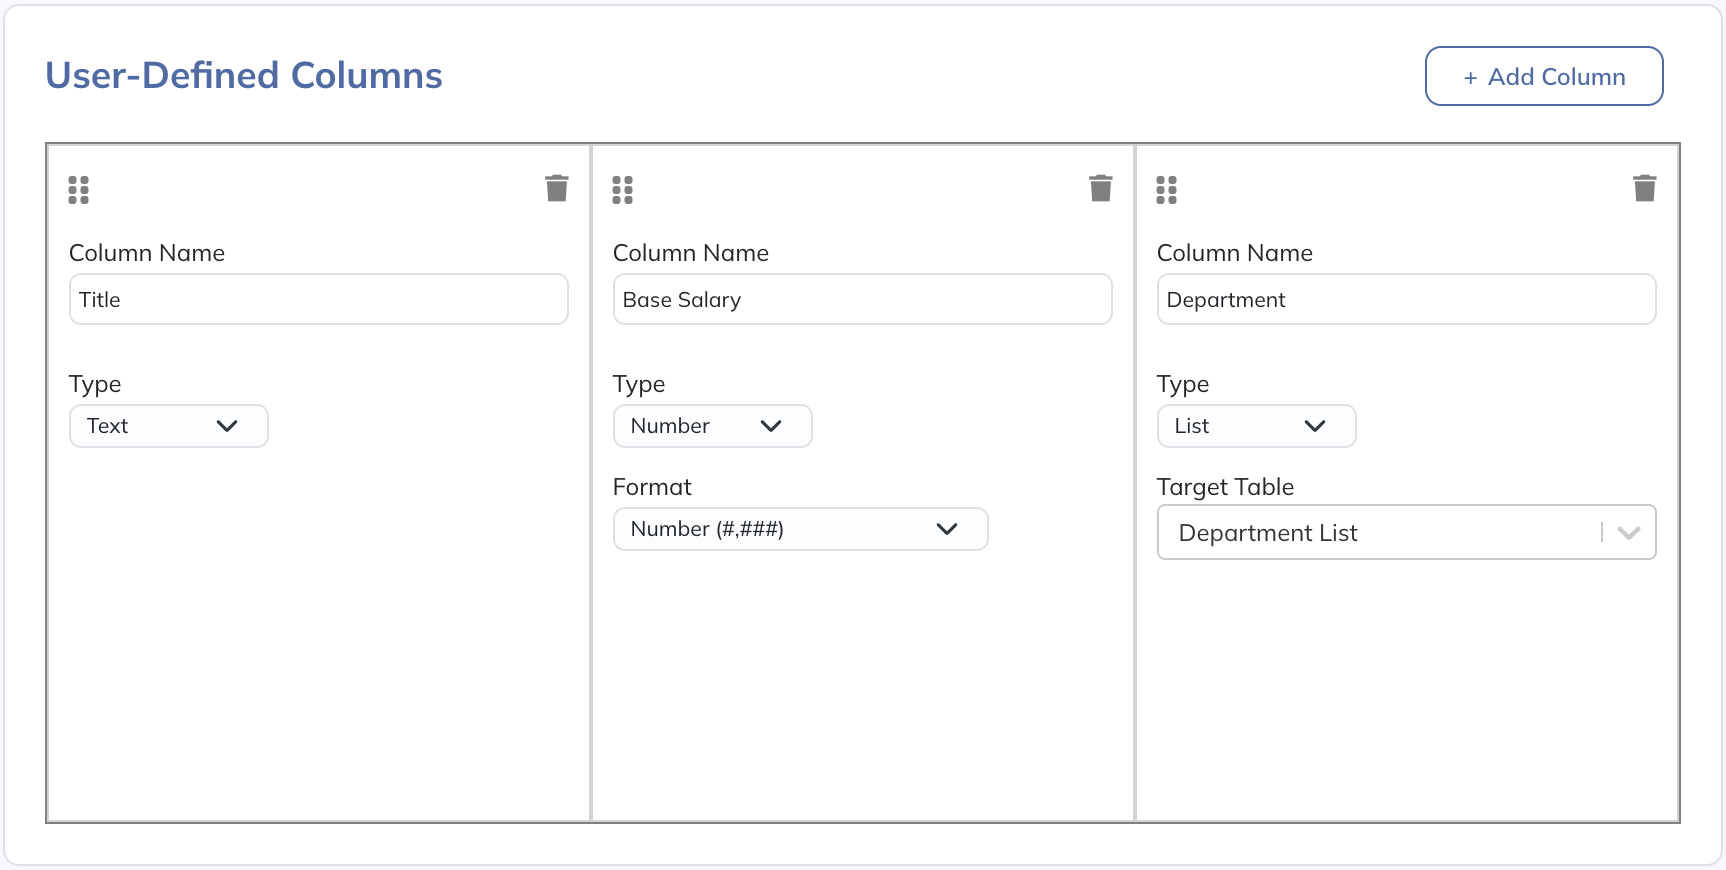Screen dimensions: 1726x870
Task: Click the Target Table label
Action: click(x=1225, y=487)
